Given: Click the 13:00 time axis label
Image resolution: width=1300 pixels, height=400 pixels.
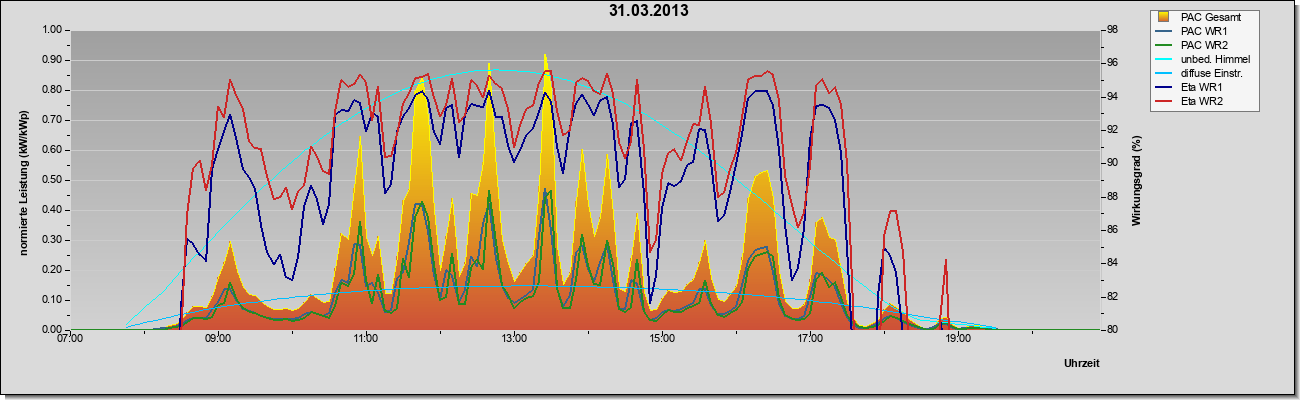Looking at the screenshot, I should pos(514,339).
